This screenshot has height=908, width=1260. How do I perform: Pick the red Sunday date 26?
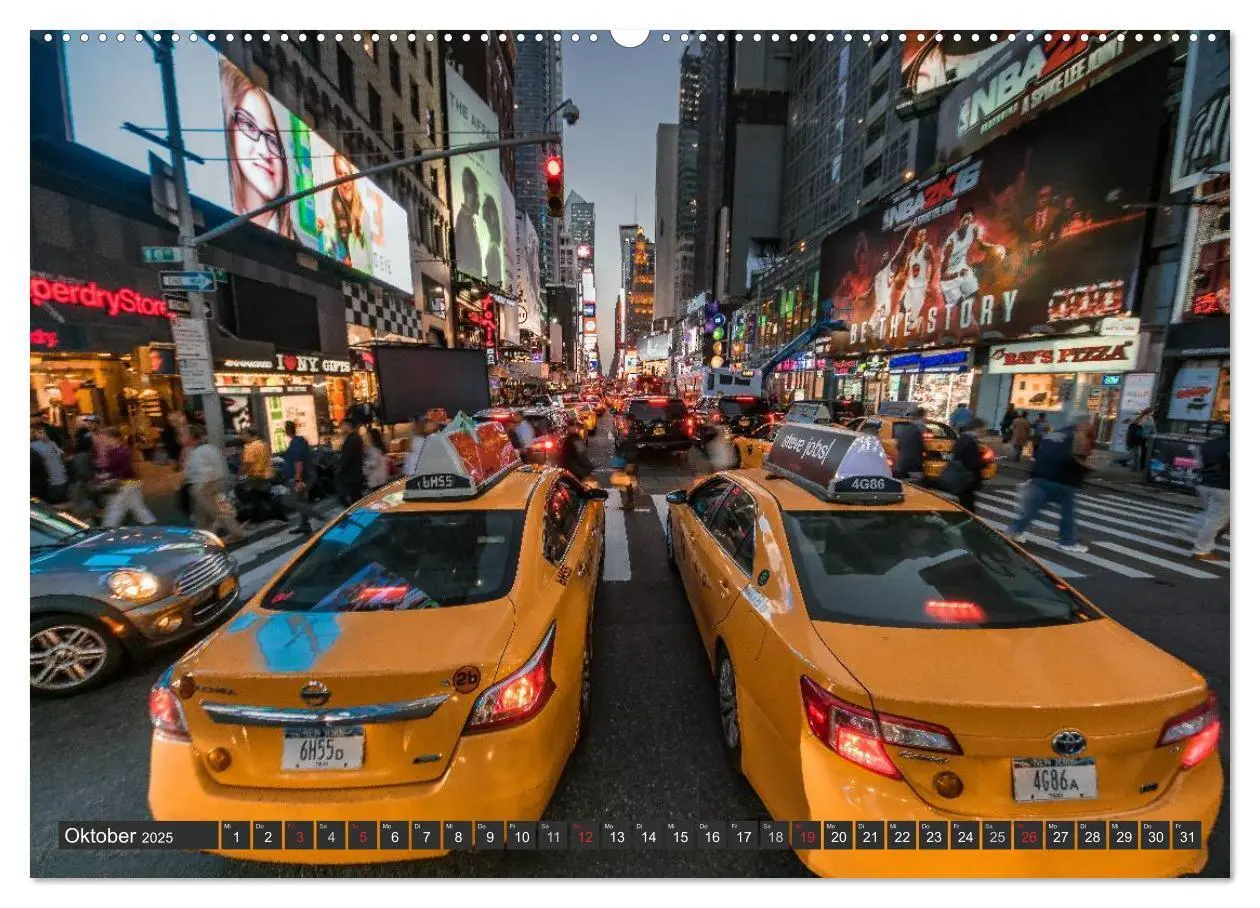[x=1029, y=836]
